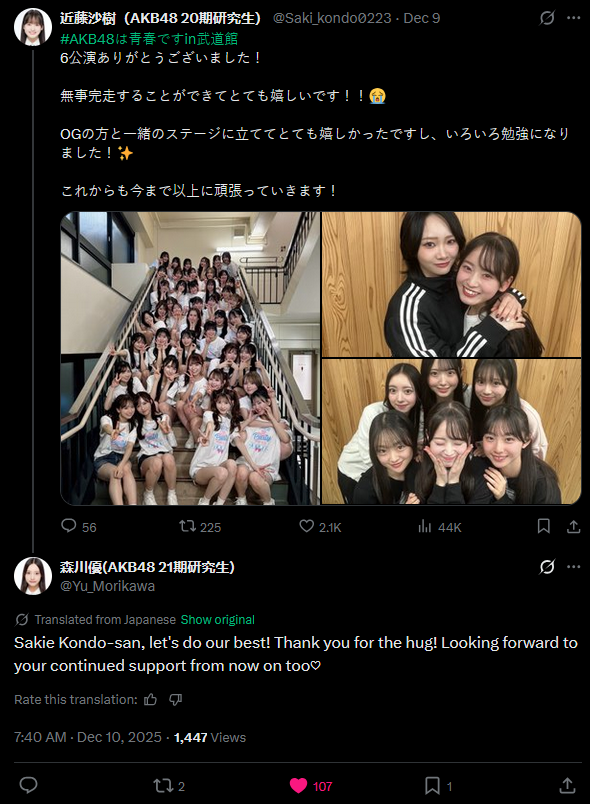Share Yu Morikawa's reply

tap(566, 785)
